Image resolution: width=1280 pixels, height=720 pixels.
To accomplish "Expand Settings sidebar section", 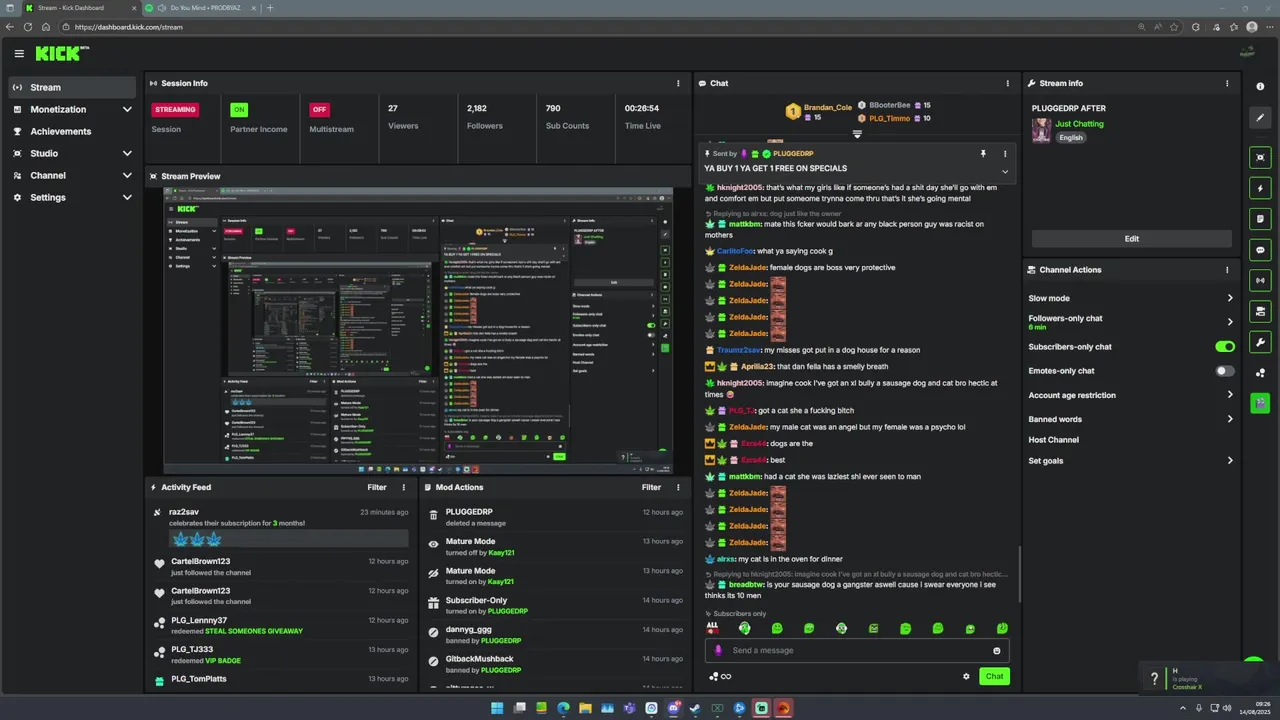I will click(x=127, y=197).
